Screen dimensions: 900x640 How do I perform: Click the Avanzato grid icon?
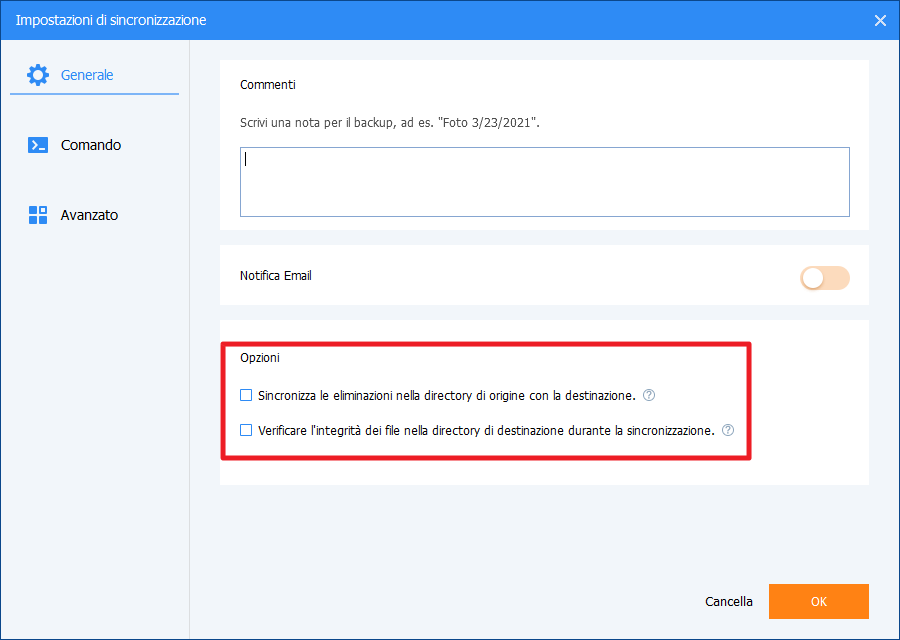38,215
